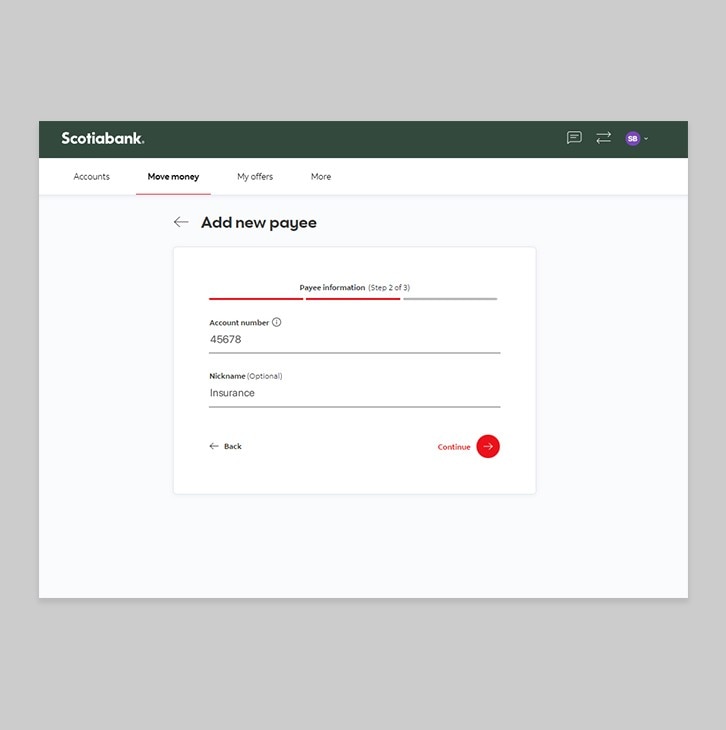Viewport: 726px width, 730px height.
Task: Click the red Continue arrow button
Action: 488,446
